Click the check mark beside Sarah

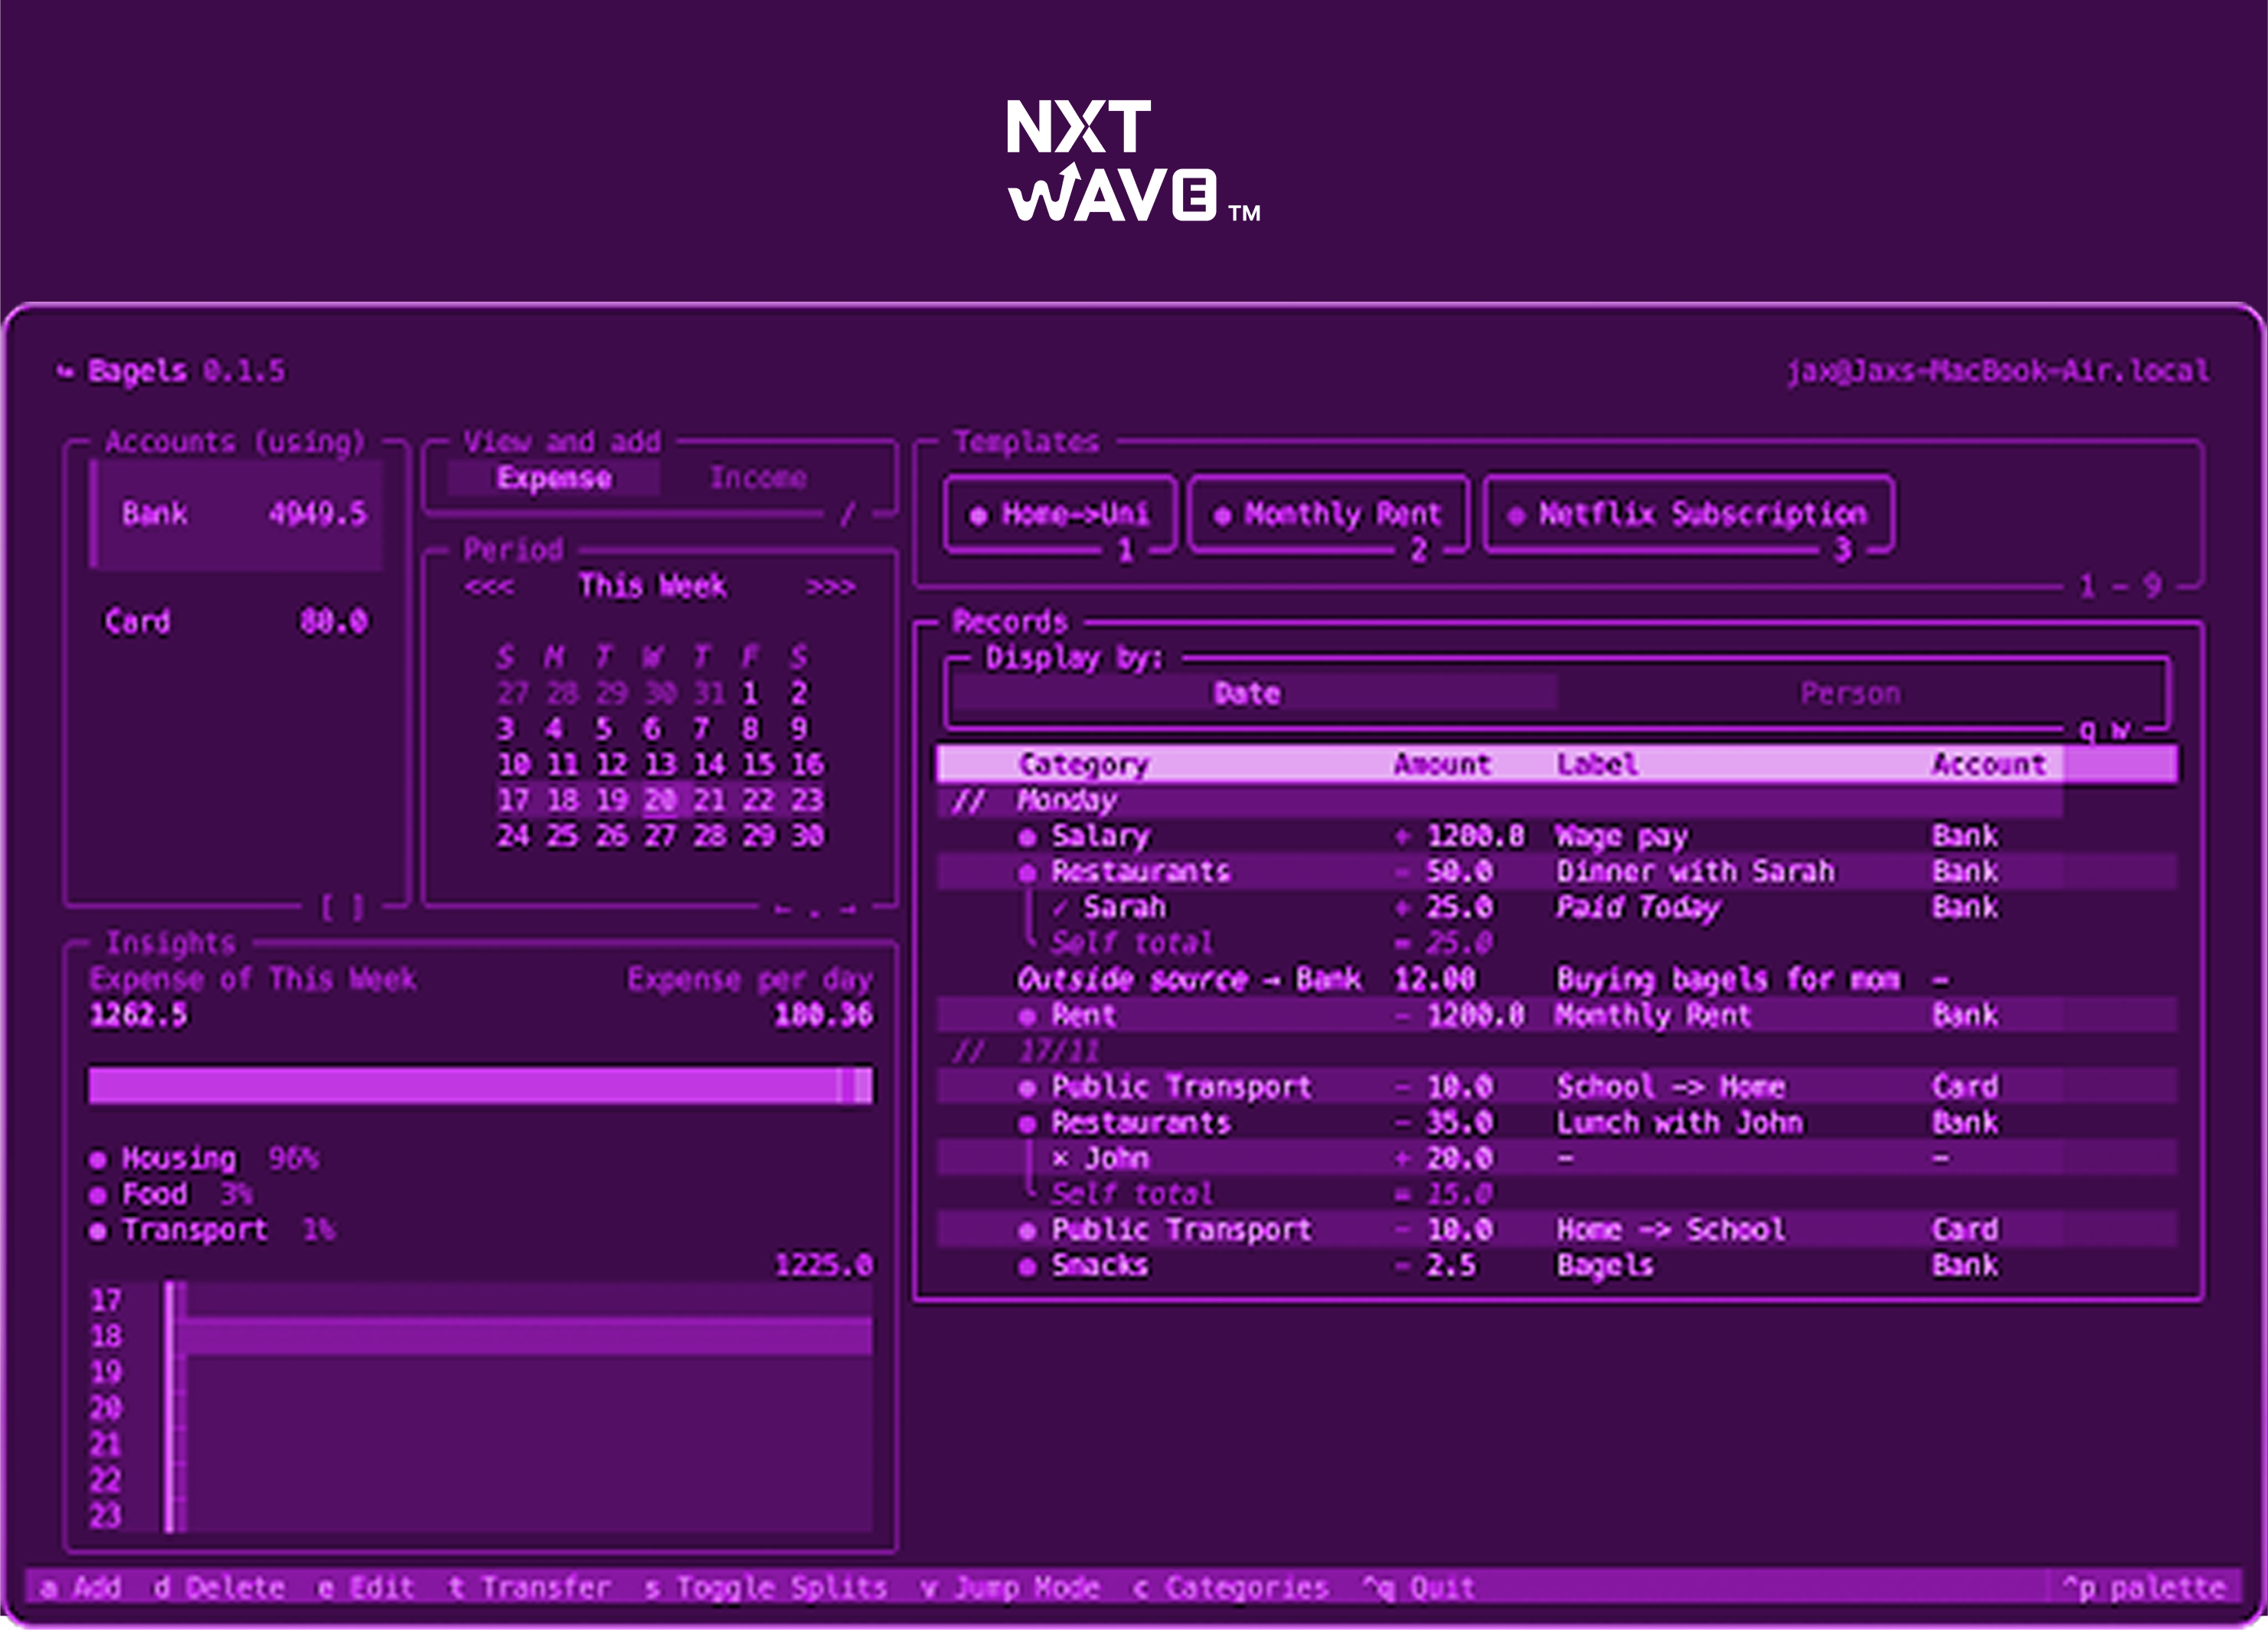point(1060,908)
